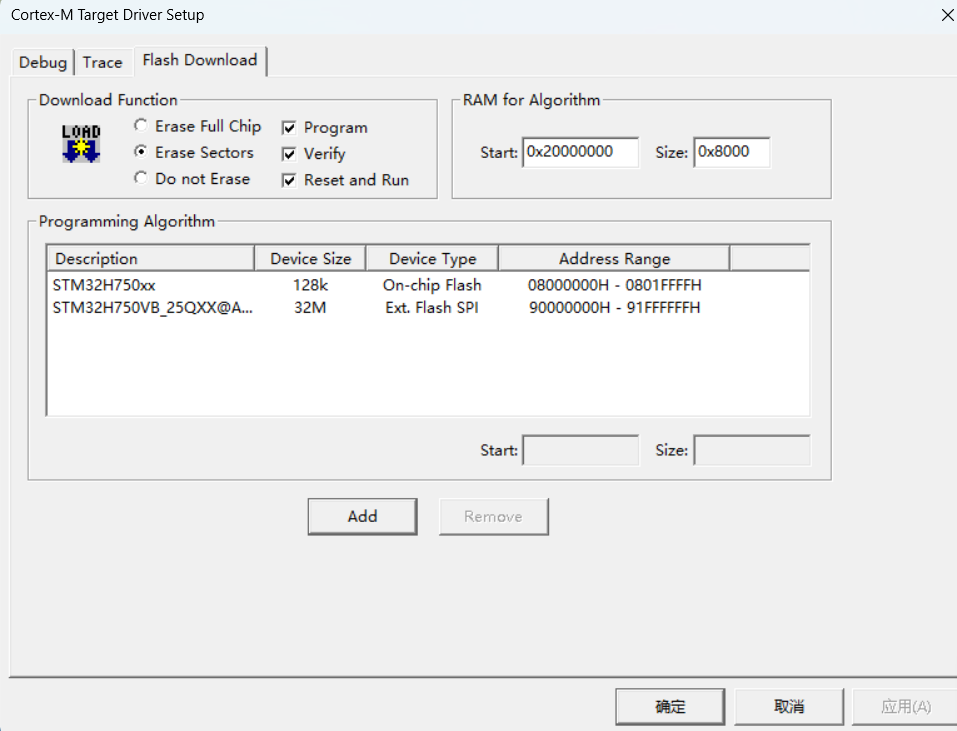This screenshot has width=957, height=731.
Task: Select the Flash Download tab
Action: 200,60
